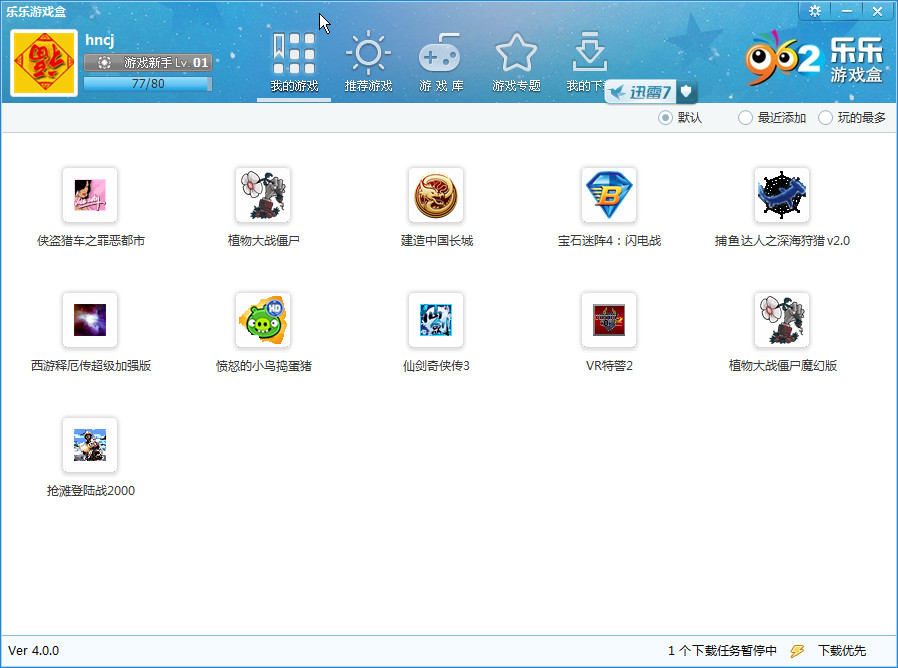
Task: Click the 侠盗猎车之罪恶都市 title text
Action: 90,241
